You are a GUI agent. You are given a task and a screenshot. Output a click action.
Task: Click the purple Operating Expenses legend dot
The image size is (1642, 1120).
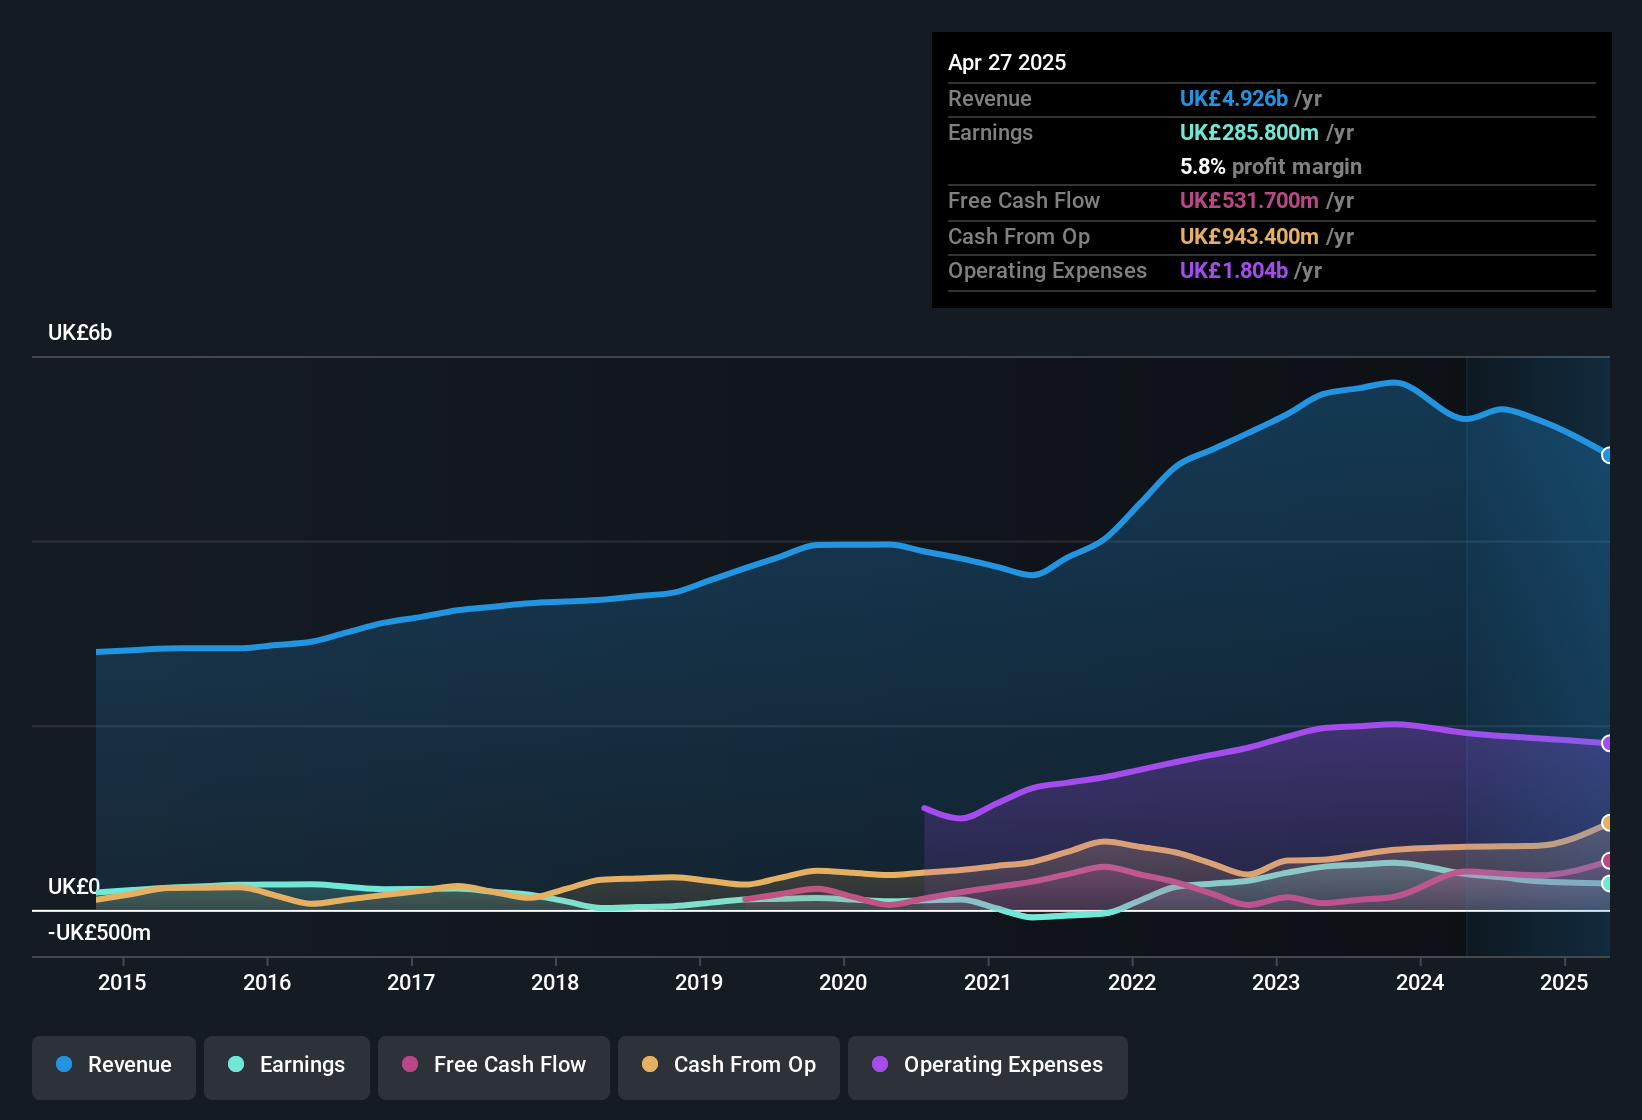(x=879, y=1065)
